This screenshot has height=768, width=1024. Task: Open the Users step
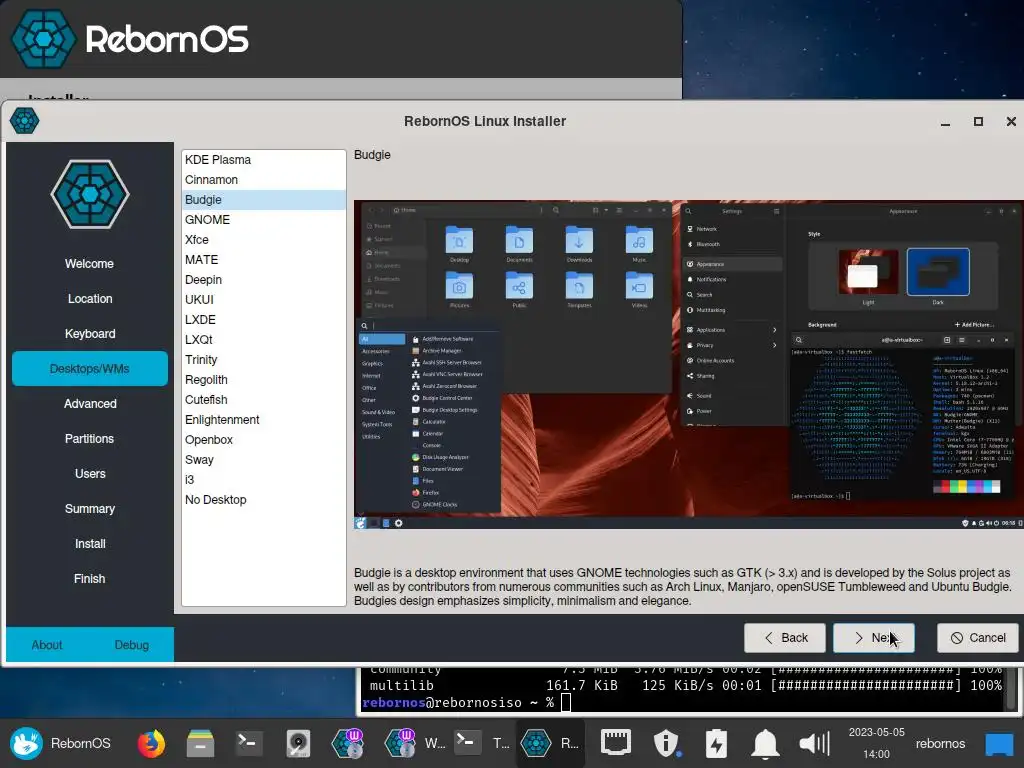pos(89,474)
